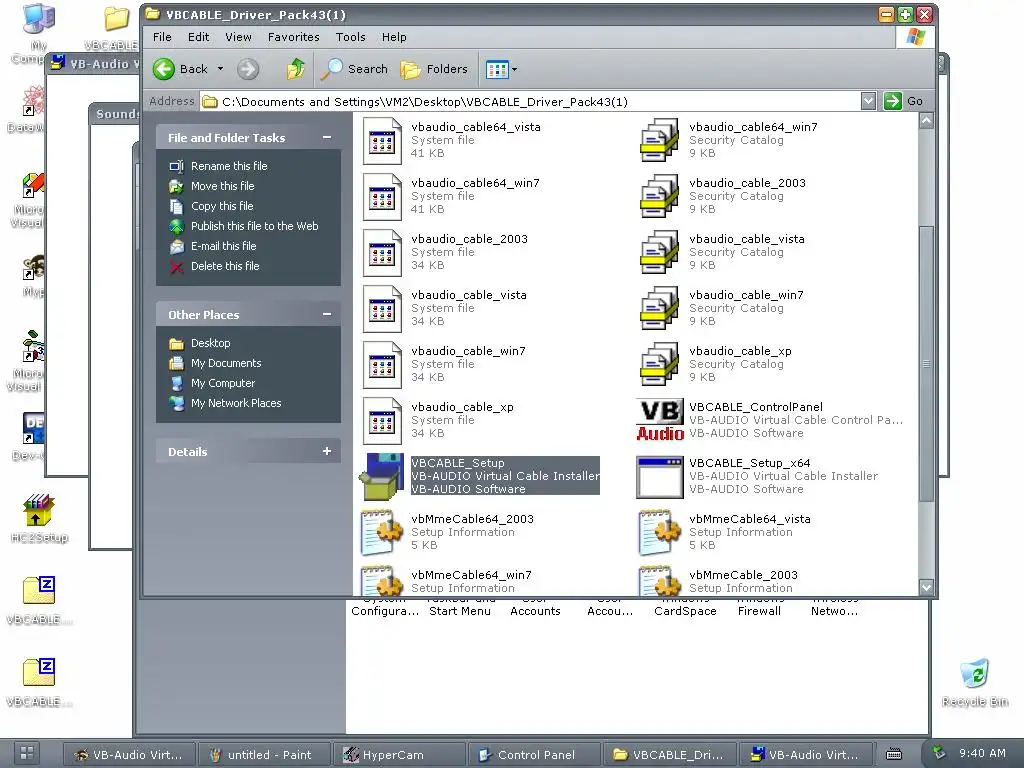Switch to HyperCam taskbar button
This screenshot has width=1024, height=768.
coord(398,755)
